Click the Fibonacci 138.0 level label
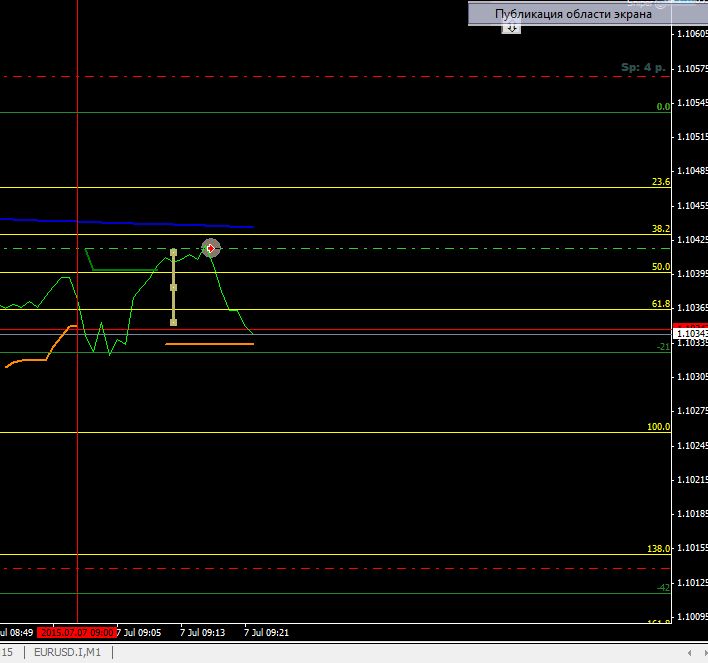The image size is (708, 663). click(658, 549)
